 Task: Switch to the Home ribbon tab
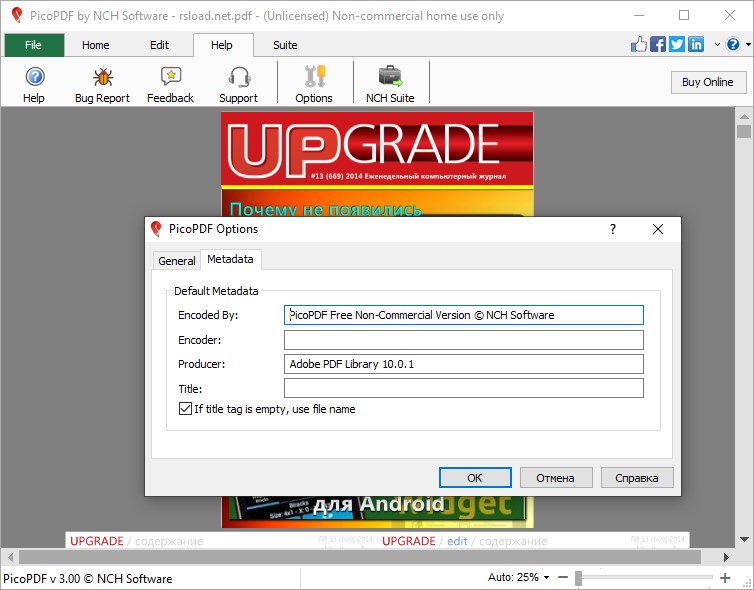[96, 45]
